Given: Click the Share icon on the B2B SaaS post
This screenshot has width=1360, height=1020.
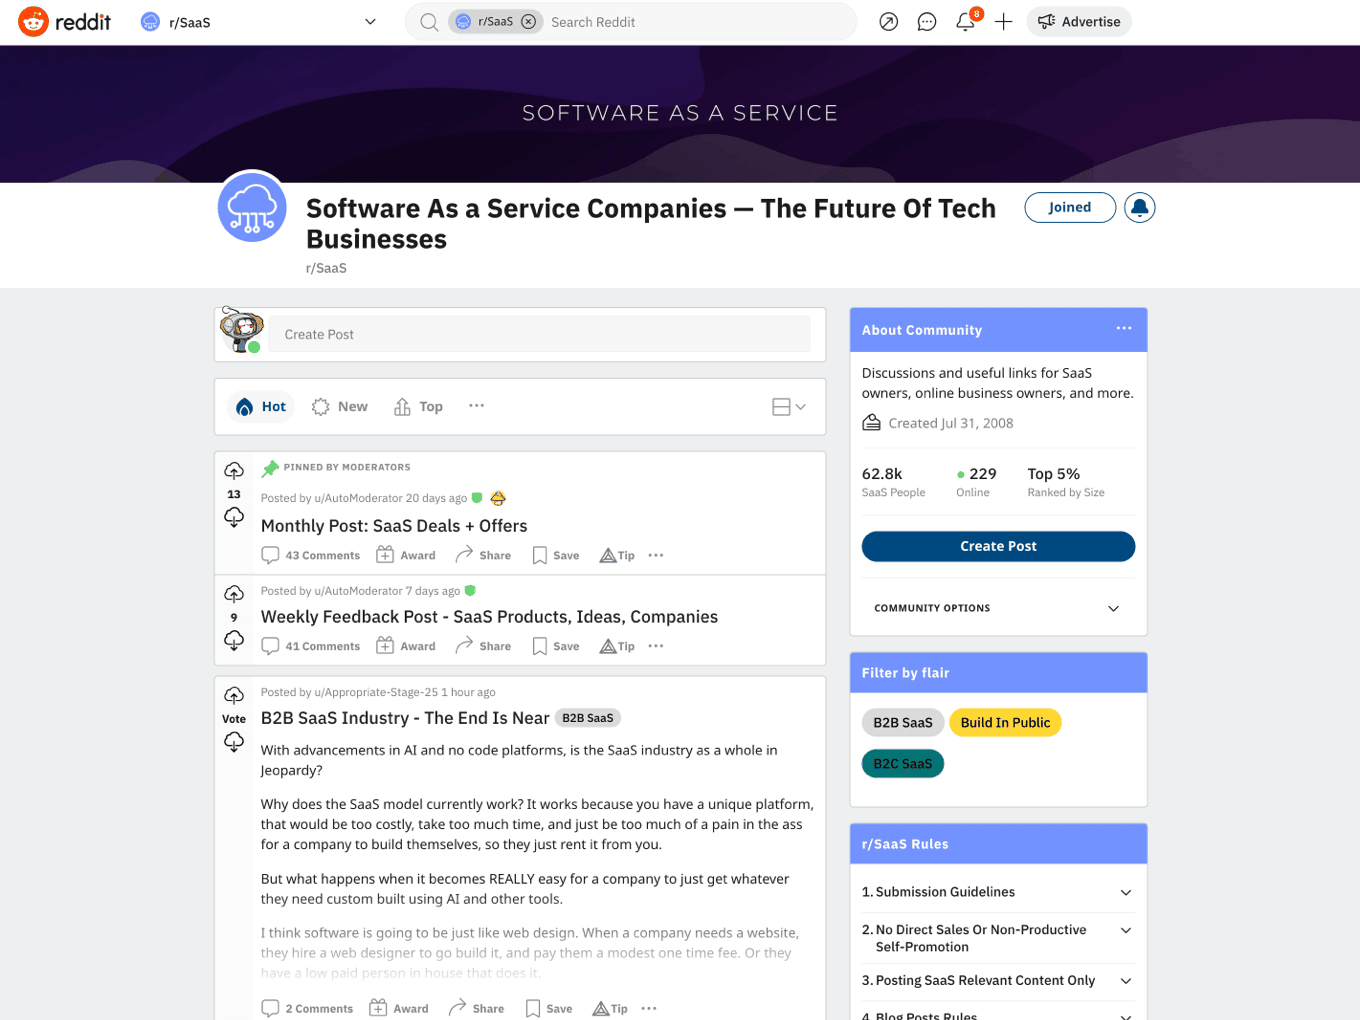Looking at the screenshot, I should point(477,1008).
